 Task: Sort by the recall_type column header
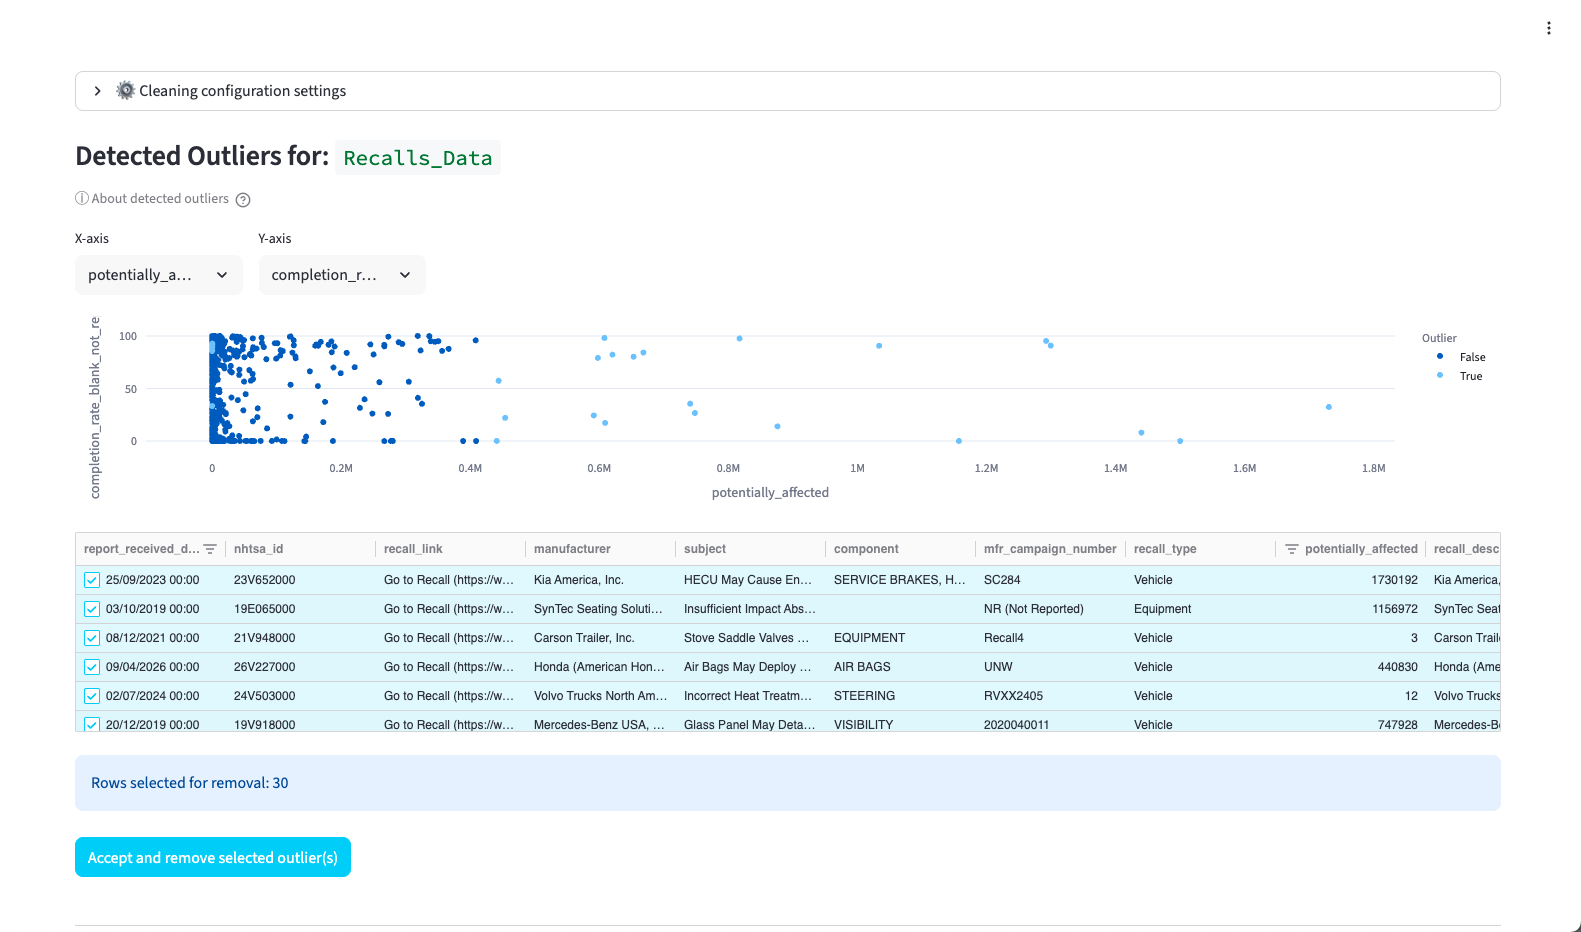click(1200, 549)
